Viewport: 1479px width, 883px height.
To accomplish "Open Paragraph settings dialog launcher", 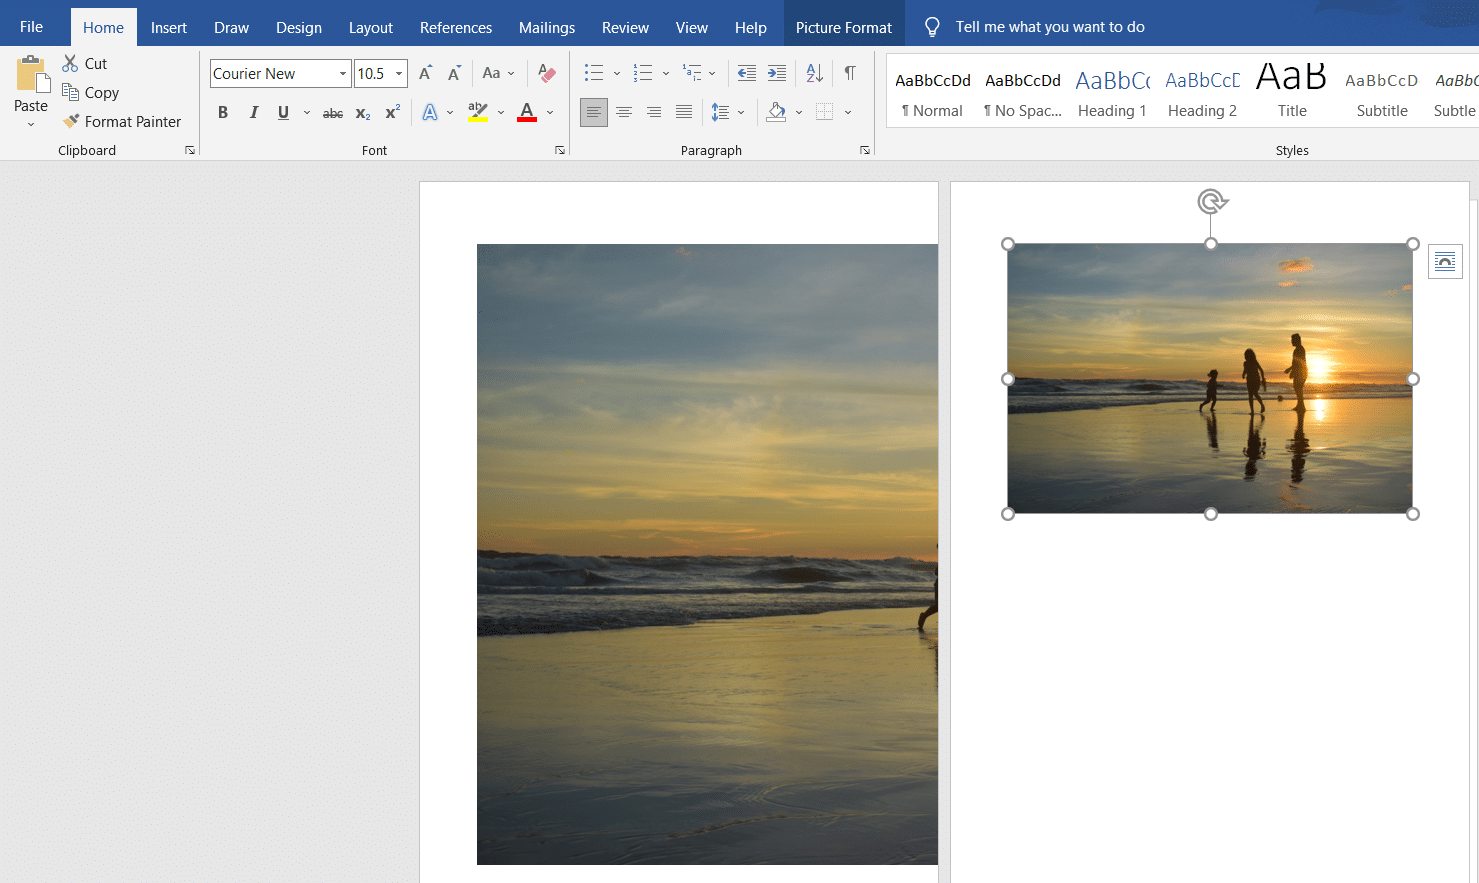I will click(x=865, y=150).
